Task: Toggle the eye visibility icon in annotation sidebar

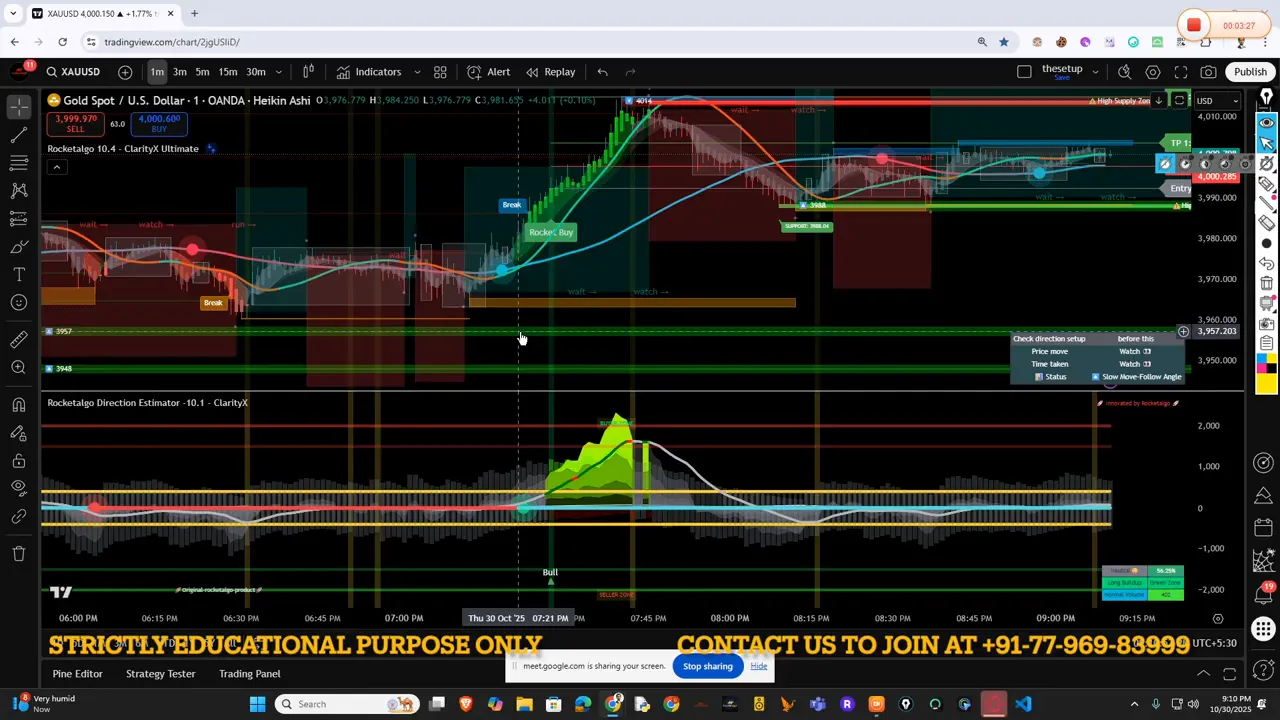Action: coord(1266,122)
